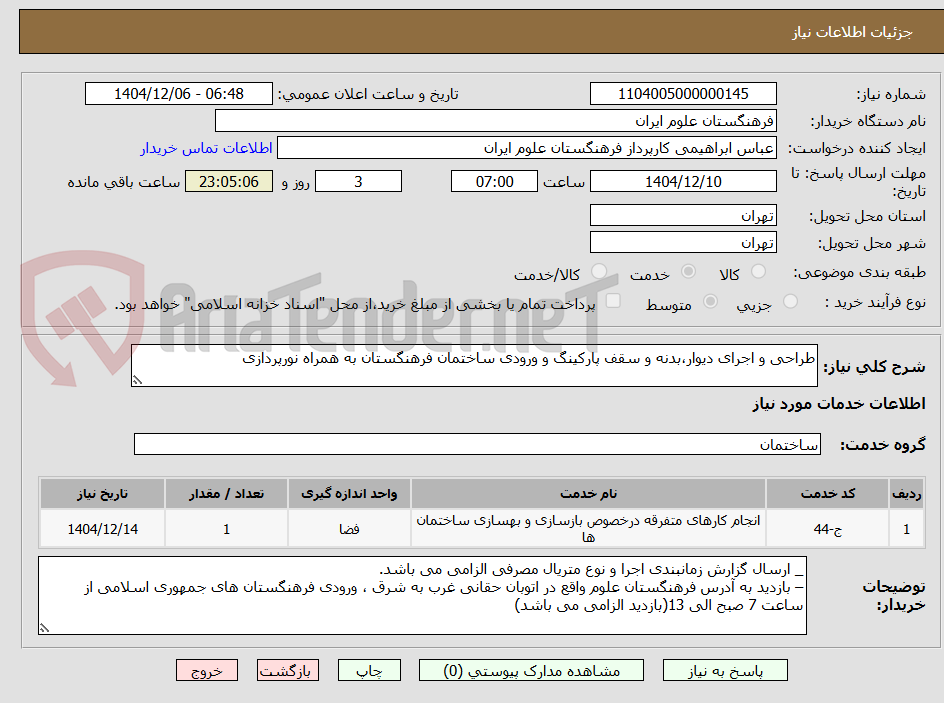The image size is (944, 703).
Task: Click the deadline date field 1404/12/10
Action: (683, 181)
